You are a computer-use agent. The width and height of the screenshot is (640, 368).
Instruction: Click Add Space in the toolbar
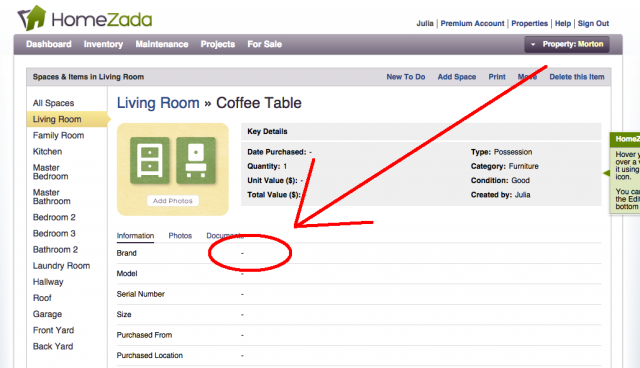pyautogui.click(x=457, y=77)
